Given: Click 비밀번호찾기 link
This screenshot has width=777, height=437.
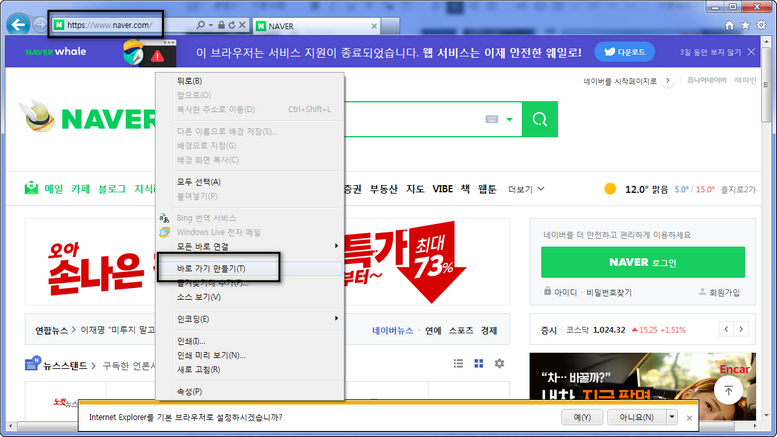Looking at the screenshot, I should click(609, 292).
